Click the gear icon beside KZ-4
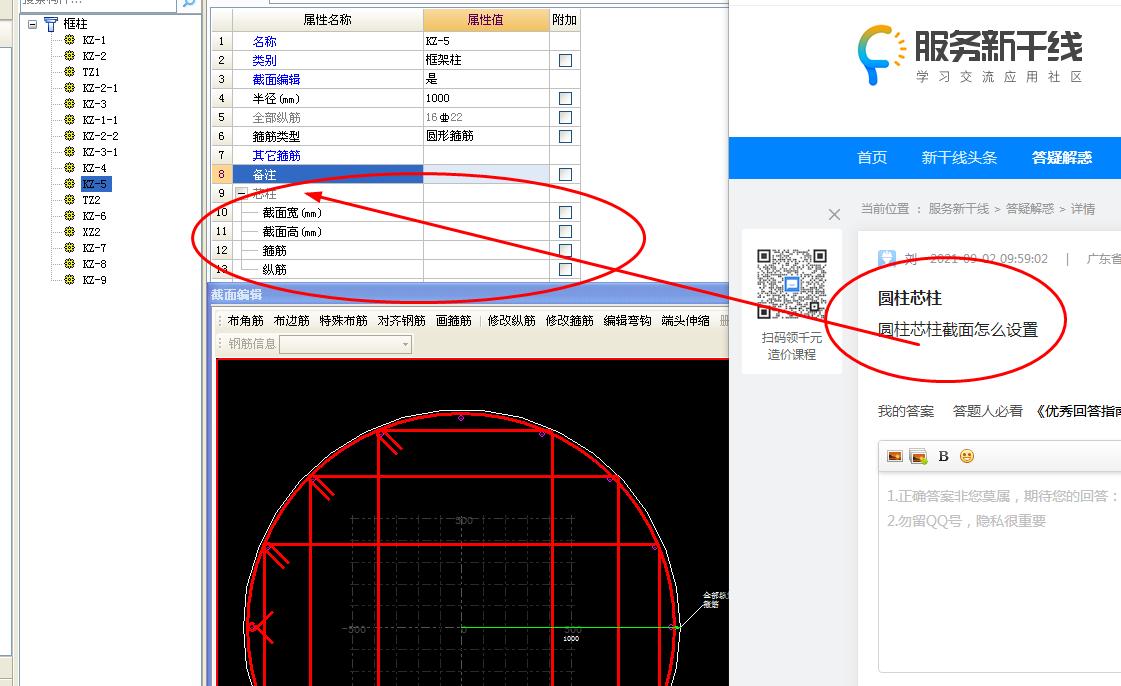The width and height of the screenshot is (1121, 686). point(69,167)
